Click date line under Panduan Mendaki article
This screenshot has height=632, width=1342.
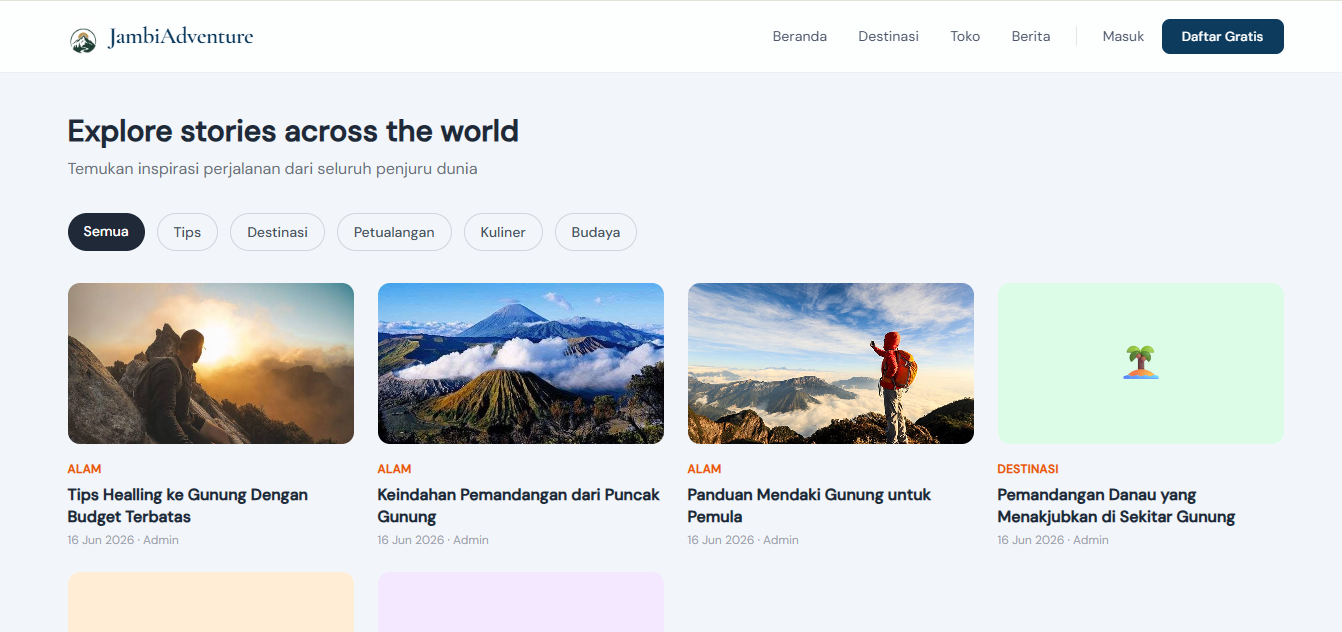click(743, 540)
